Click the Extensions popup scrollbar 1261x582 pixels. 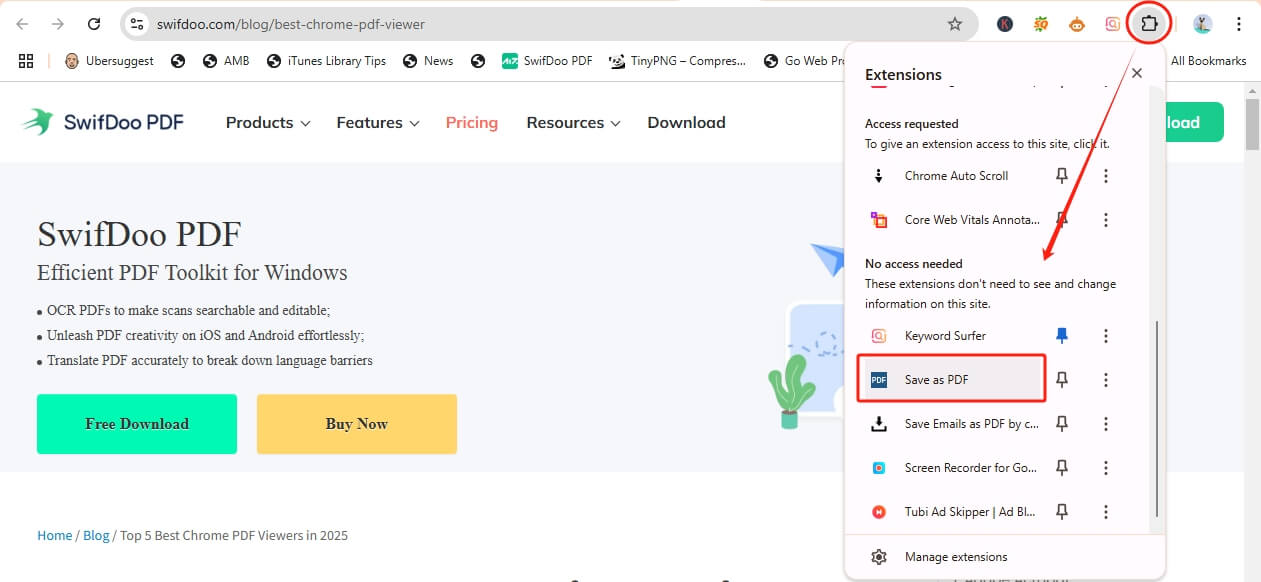pos(1157,419)
